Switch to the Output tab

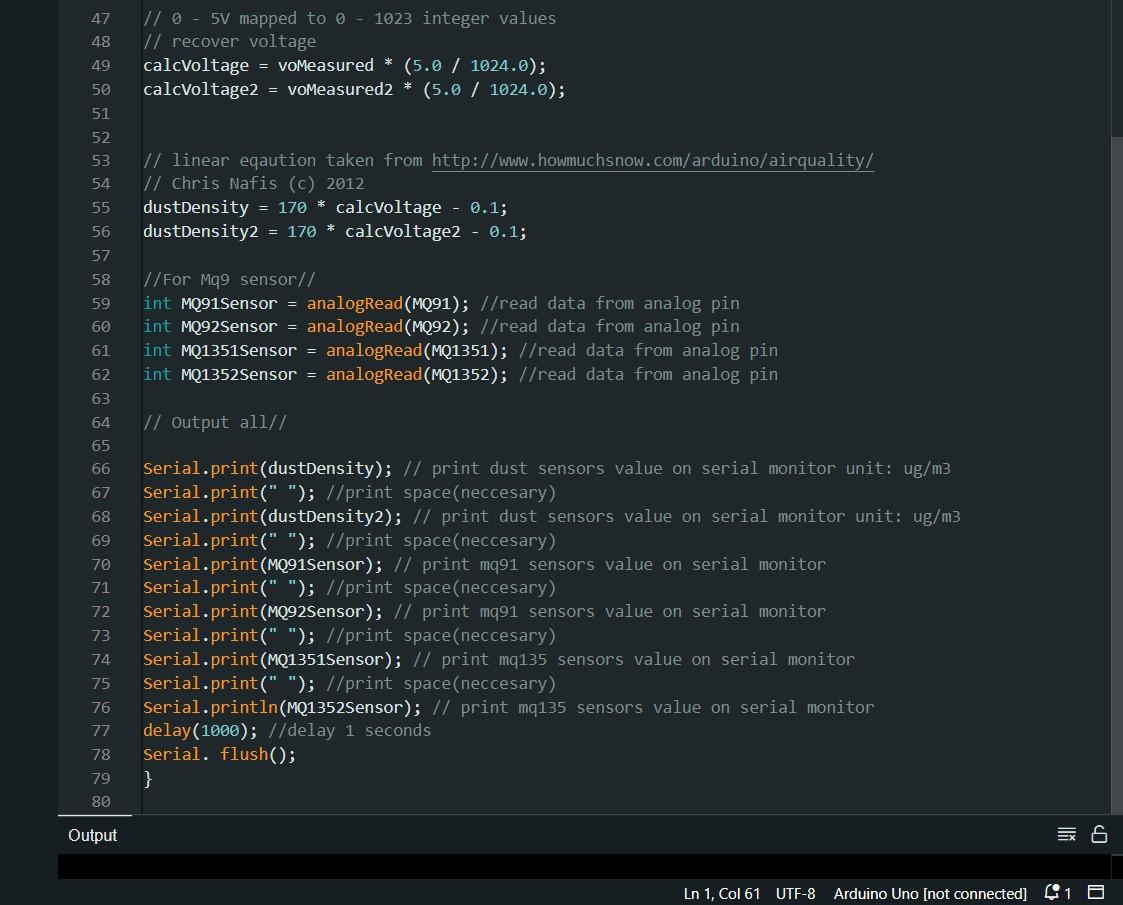(92, 834)
